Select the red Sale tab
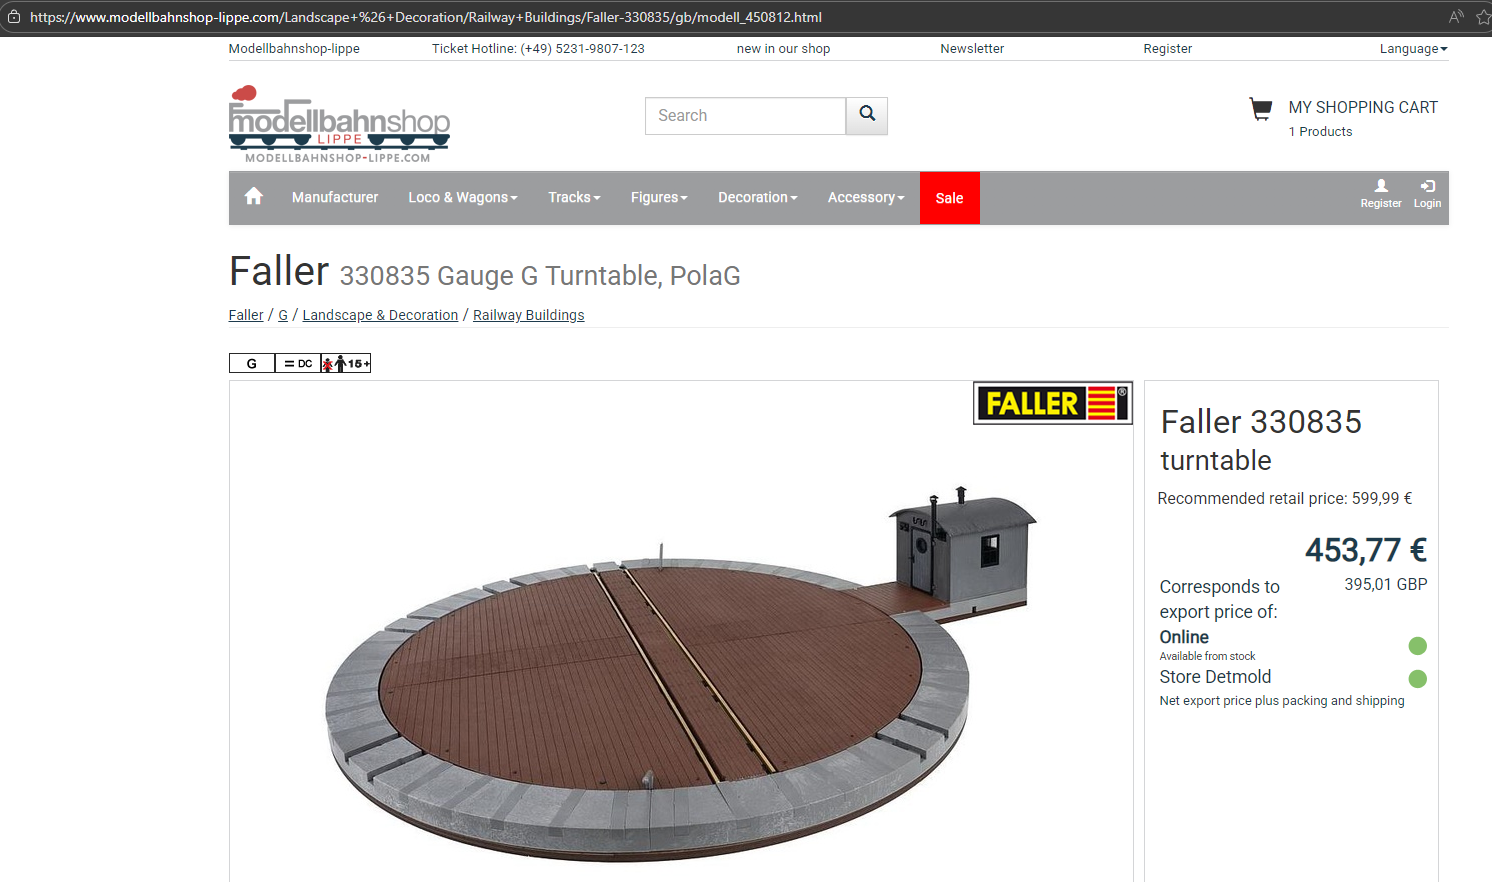Screen dimensions: 1492x882 pos(949,198)
